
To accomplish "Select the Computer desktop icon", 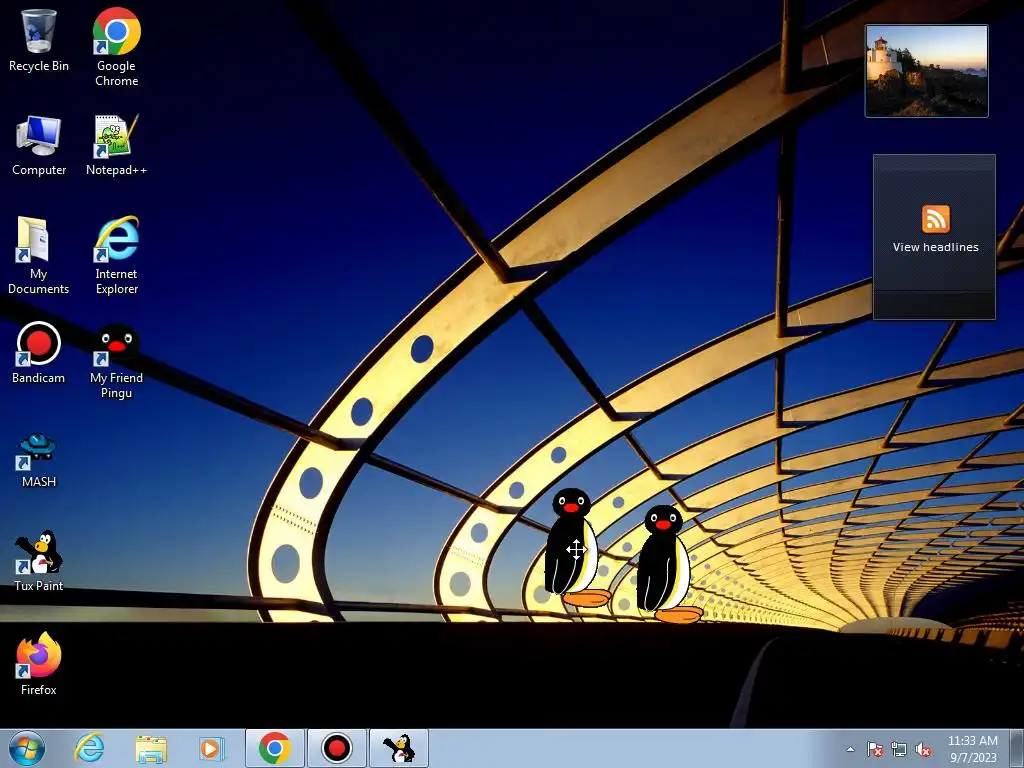I will [39, 145].
